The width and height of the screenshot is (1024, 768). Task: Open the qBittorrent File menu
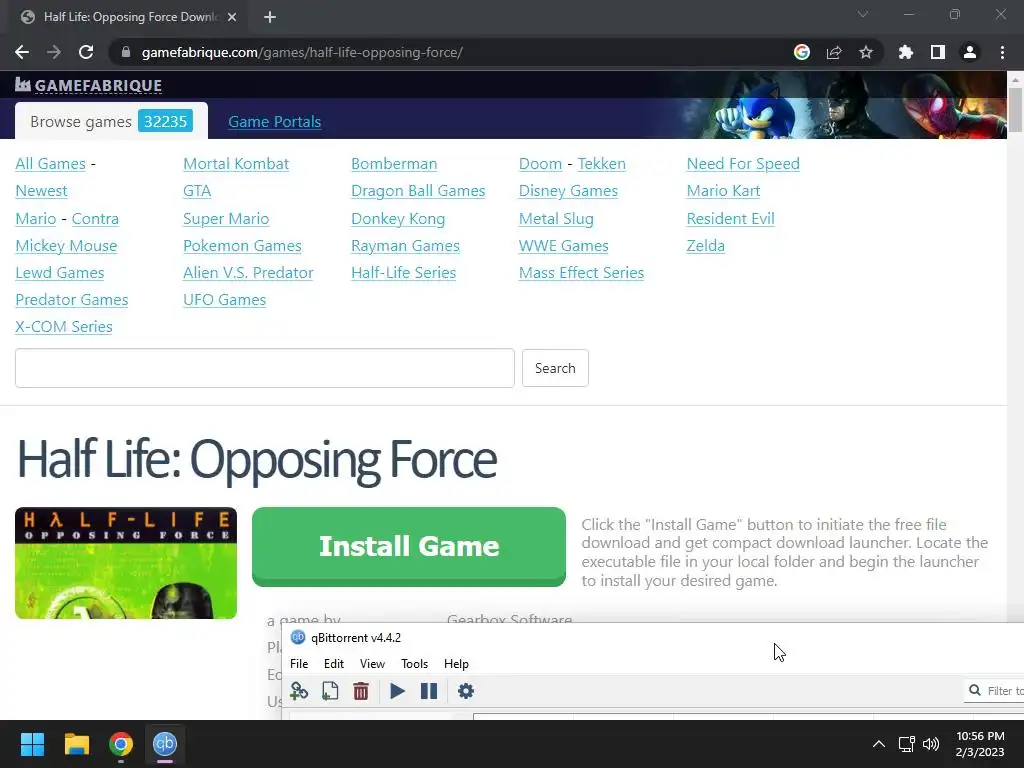(299, 664)
